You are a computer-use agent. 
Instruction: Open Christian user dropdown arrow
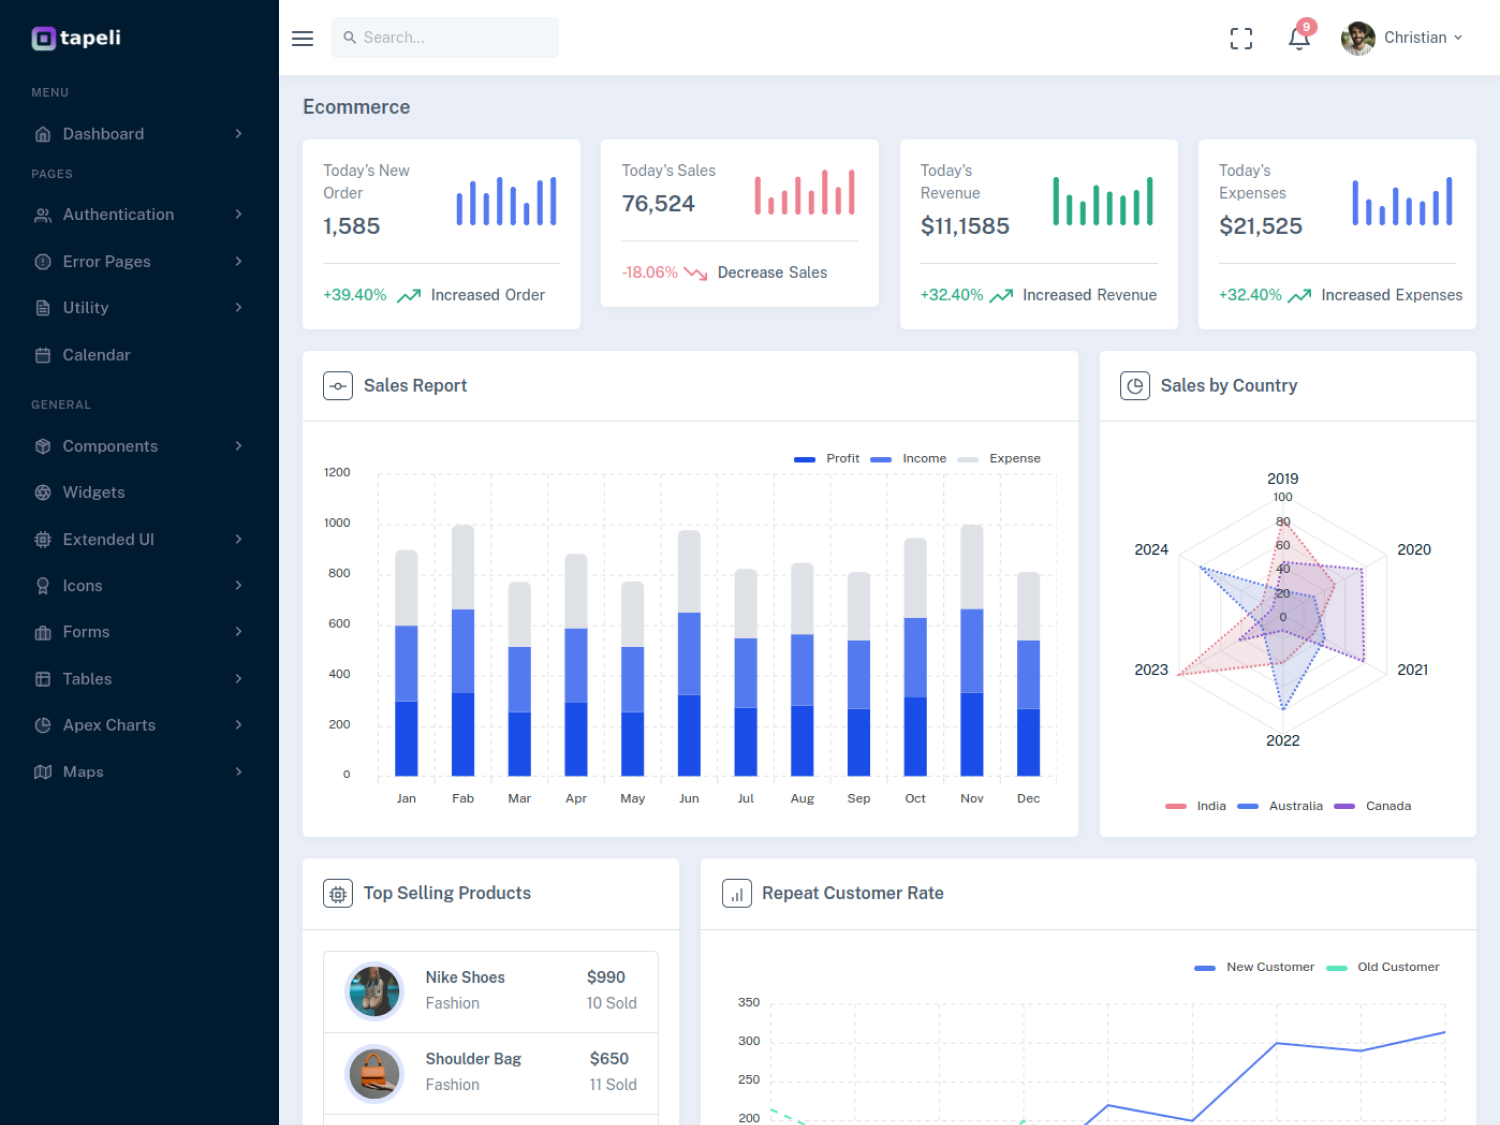(1458, 38)
